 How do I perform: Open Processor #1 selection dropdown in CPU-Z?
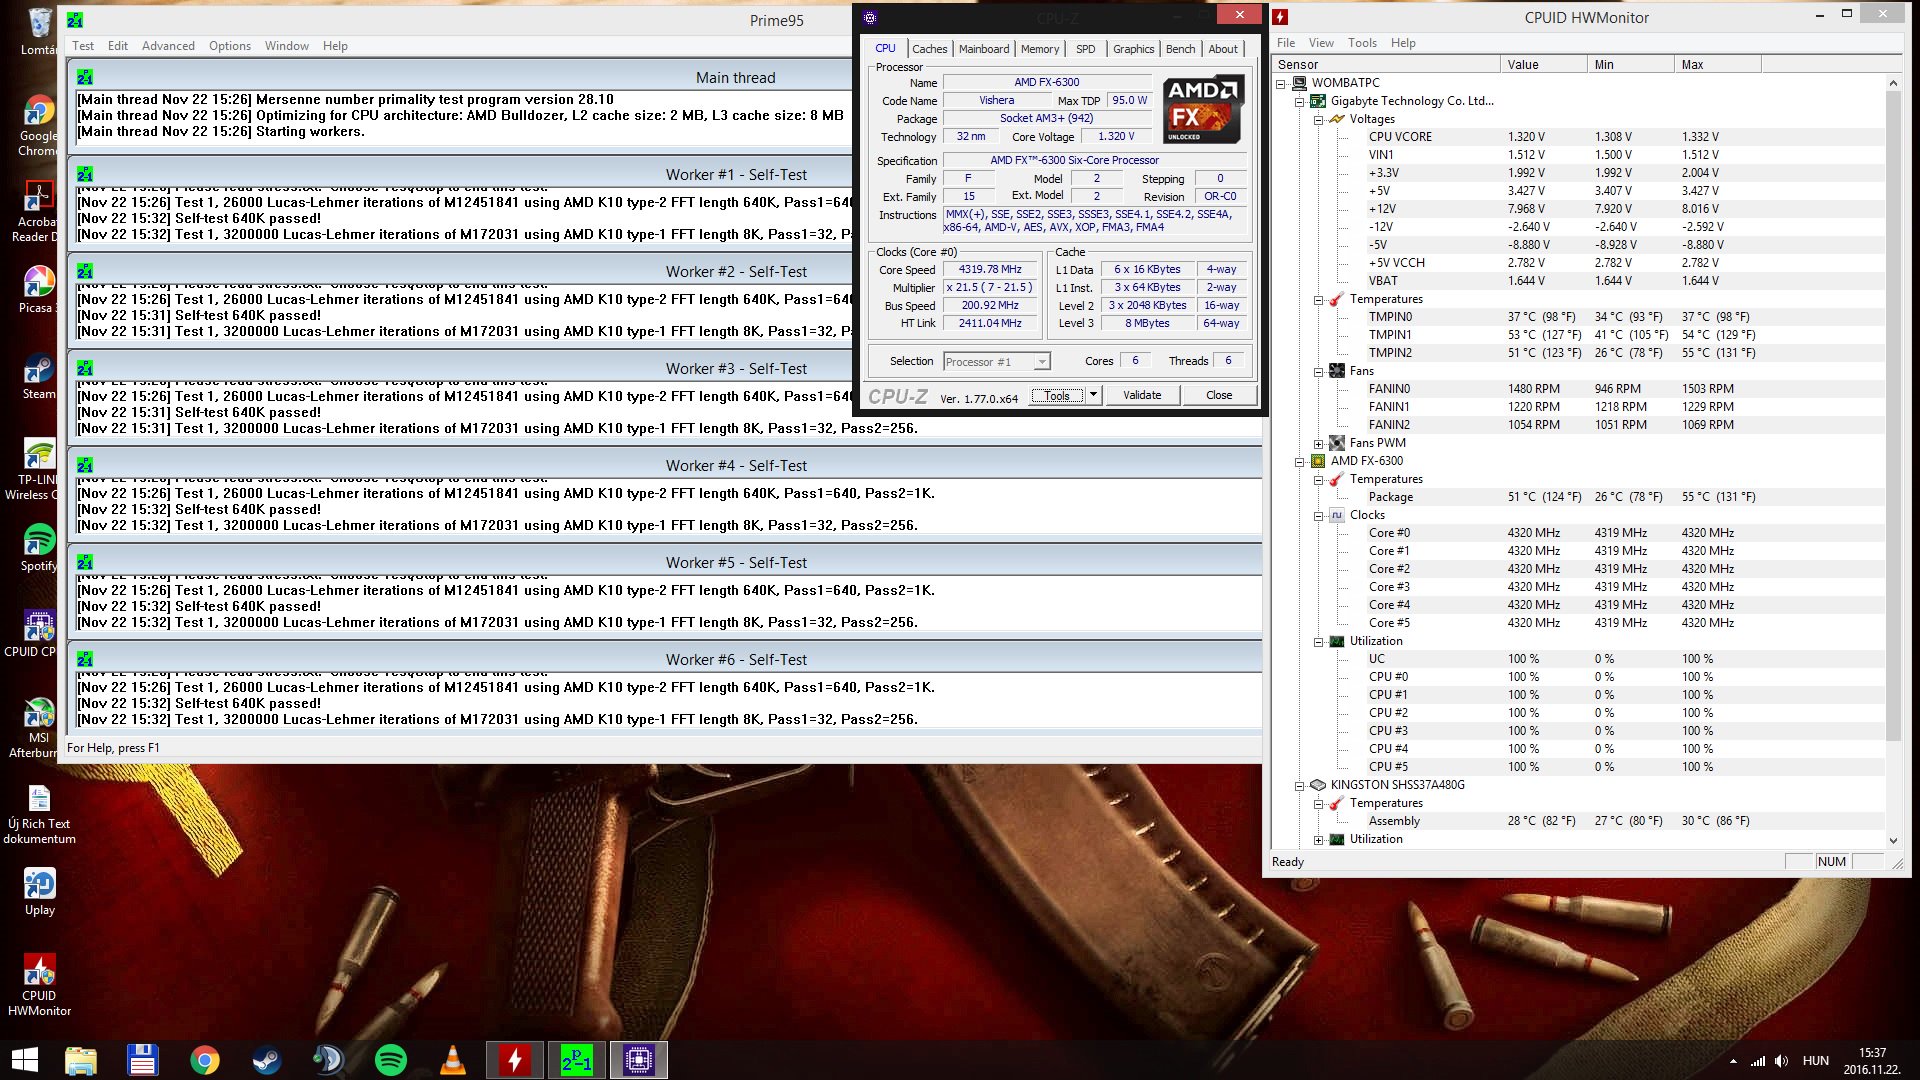[1042, 361]
